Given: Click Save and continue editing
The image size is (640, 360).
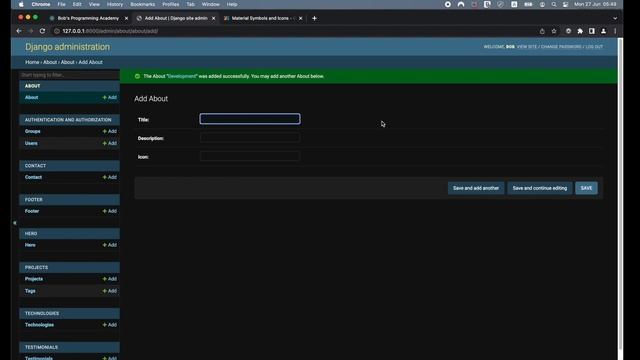Looking at the screenshot, I should click(x=540, y=188).
